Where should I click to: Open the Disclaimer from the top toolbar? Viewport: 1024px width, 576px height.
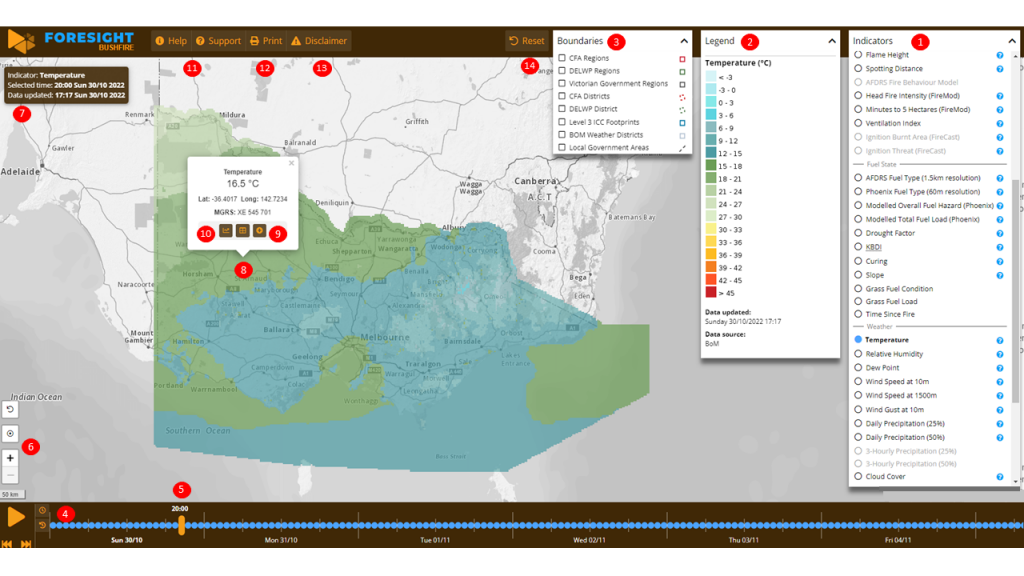[319, 41]
